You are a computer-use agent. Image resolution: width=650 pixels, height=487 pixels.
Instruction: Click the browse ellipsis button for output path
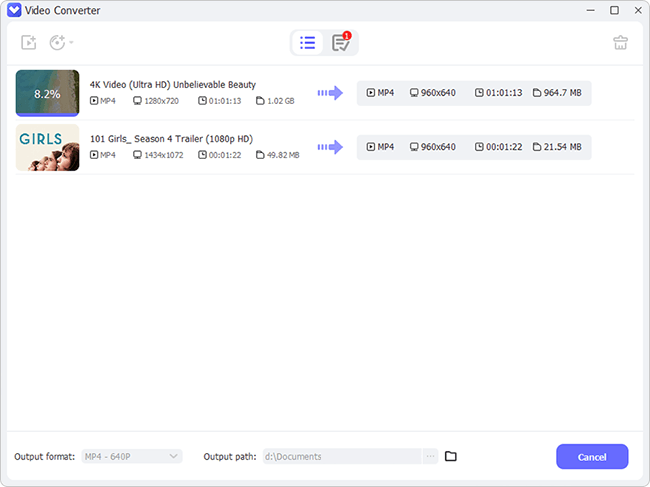430,456
